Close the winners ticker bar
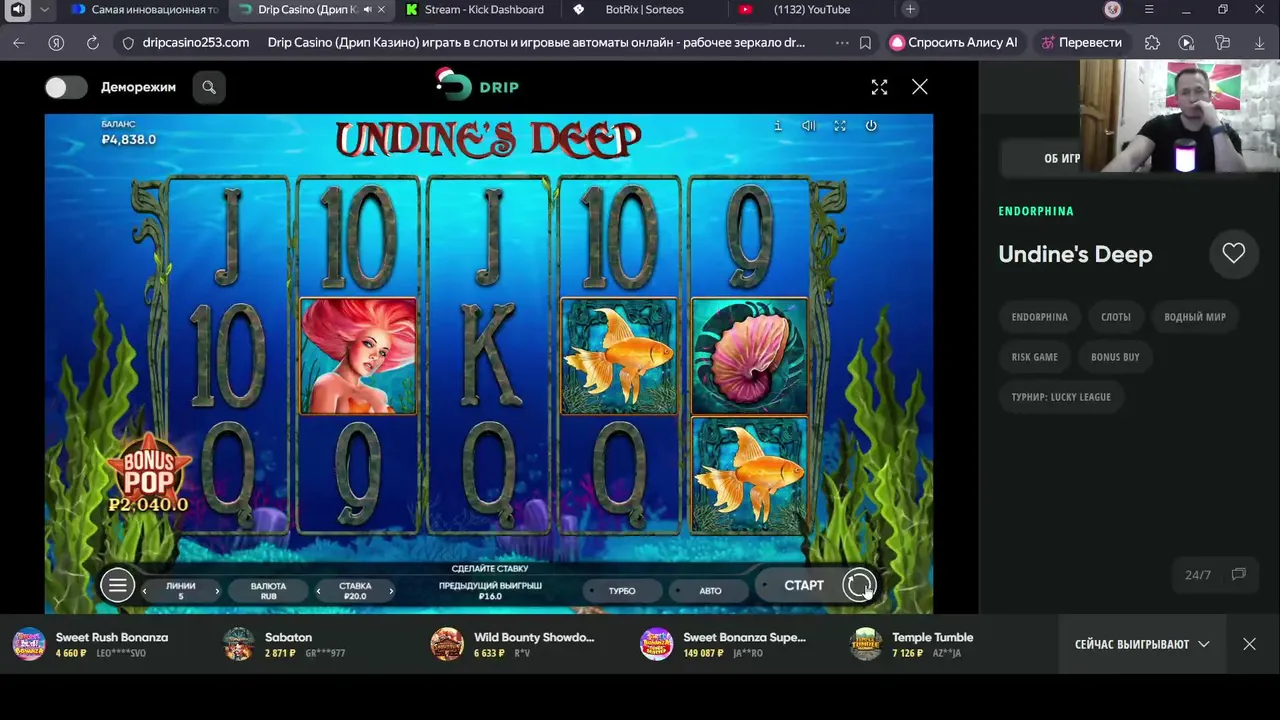The height and width of the screenshot is (720, 1280). (1249, 644)
